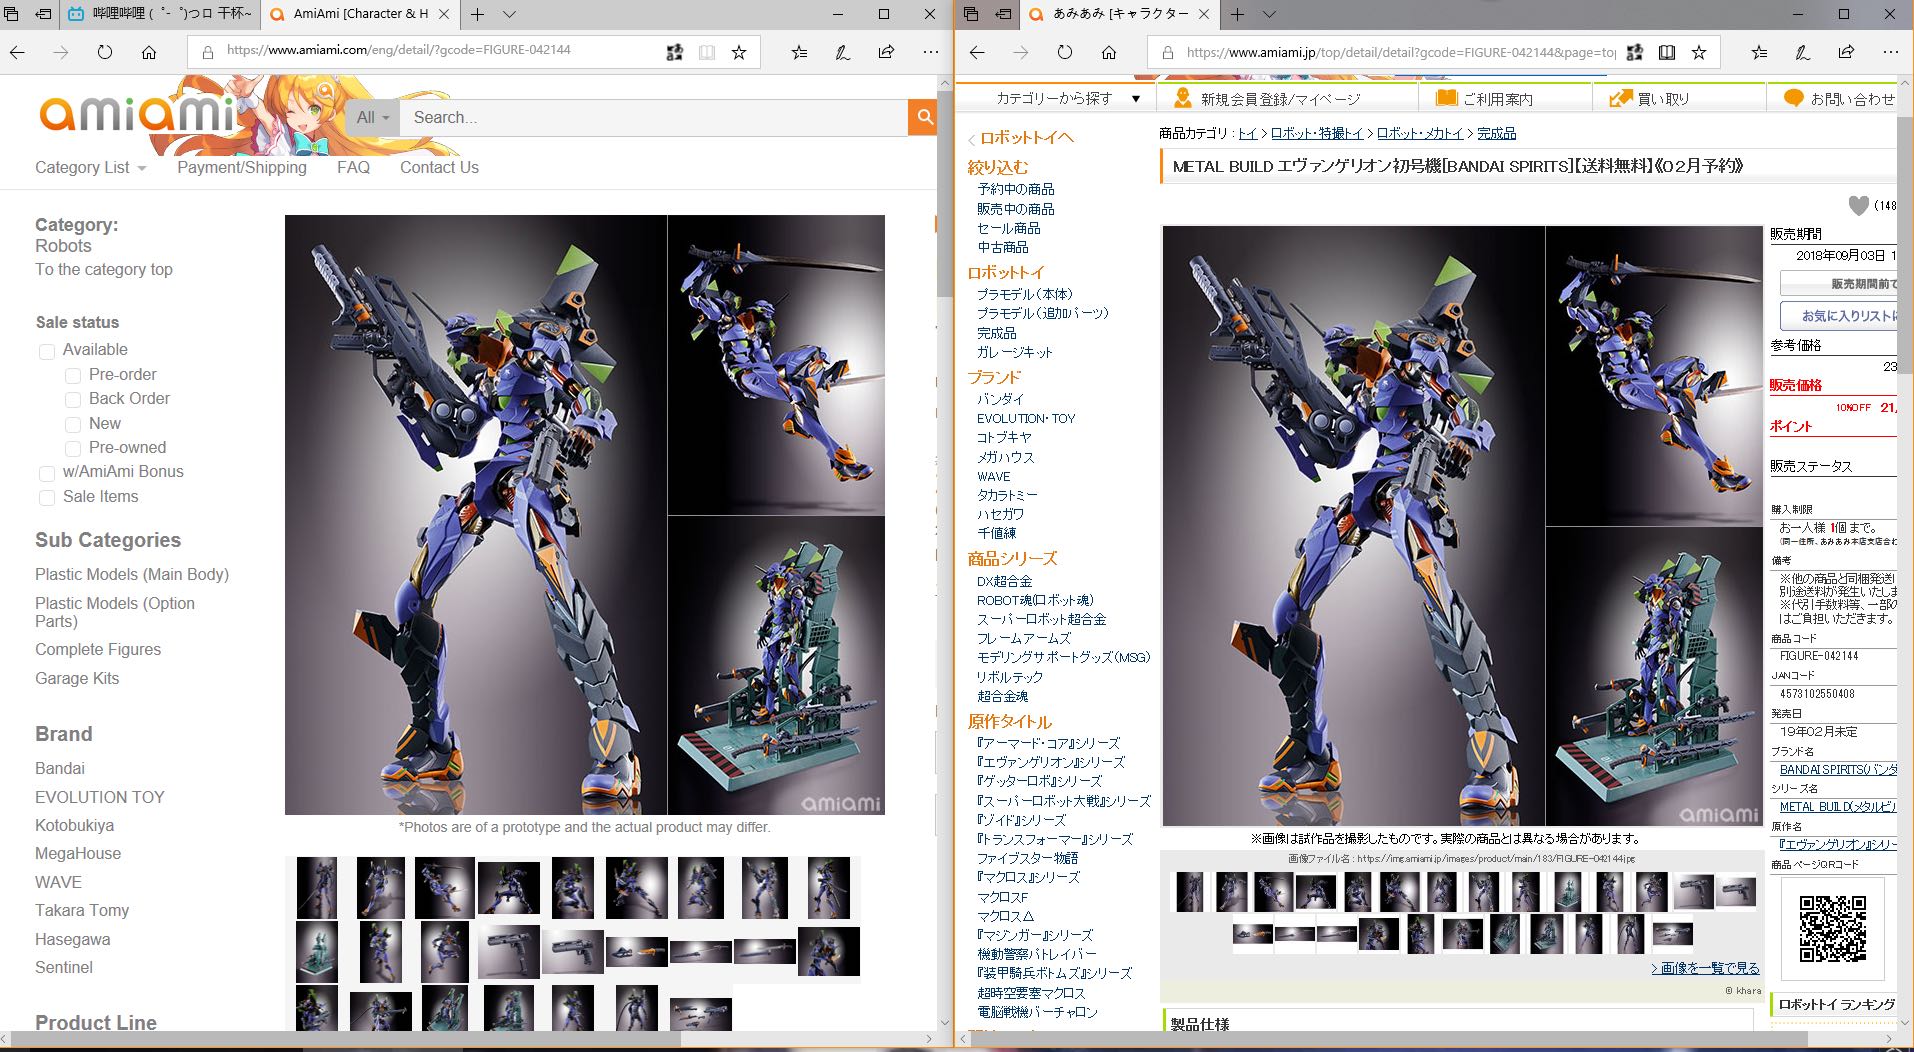The width and height of the screenshot is (1914, 1052).
Task: Open new tab in left browser
Action: click(478, 14)
